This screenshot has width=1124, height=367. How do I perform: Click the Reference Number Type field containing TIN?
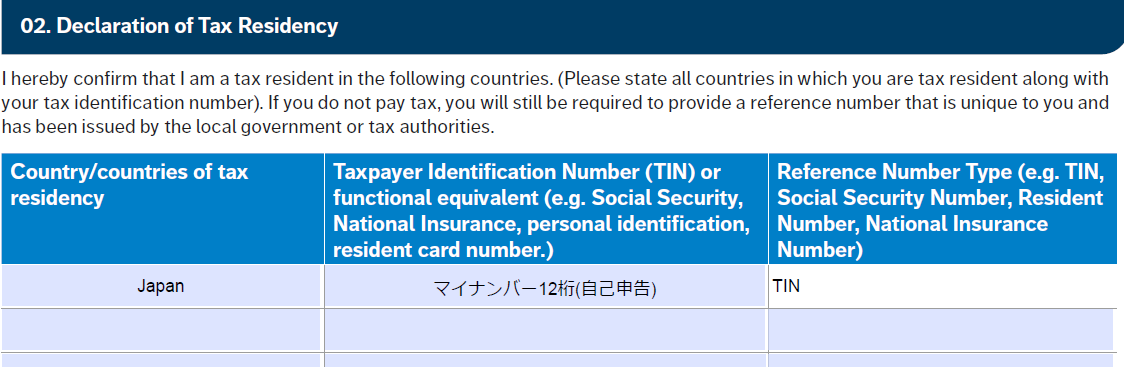[x=943, y=287]
